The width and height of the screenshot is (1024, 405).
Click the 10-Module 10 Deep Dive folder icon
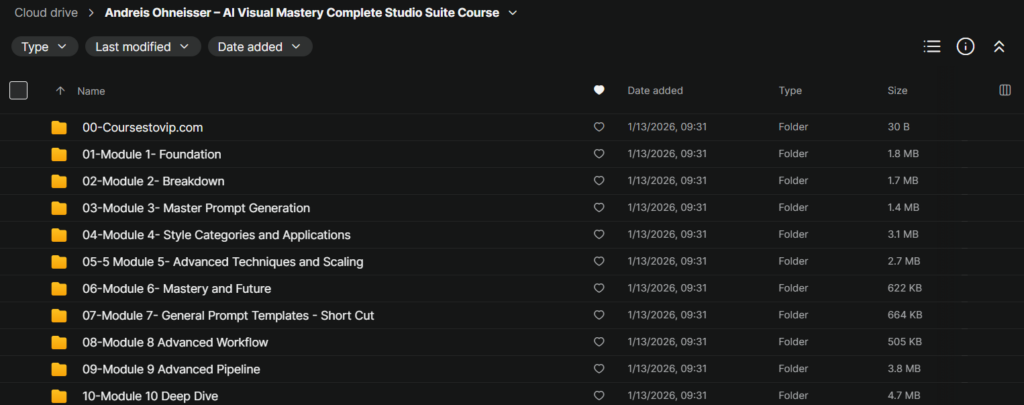tap(59, 396)
